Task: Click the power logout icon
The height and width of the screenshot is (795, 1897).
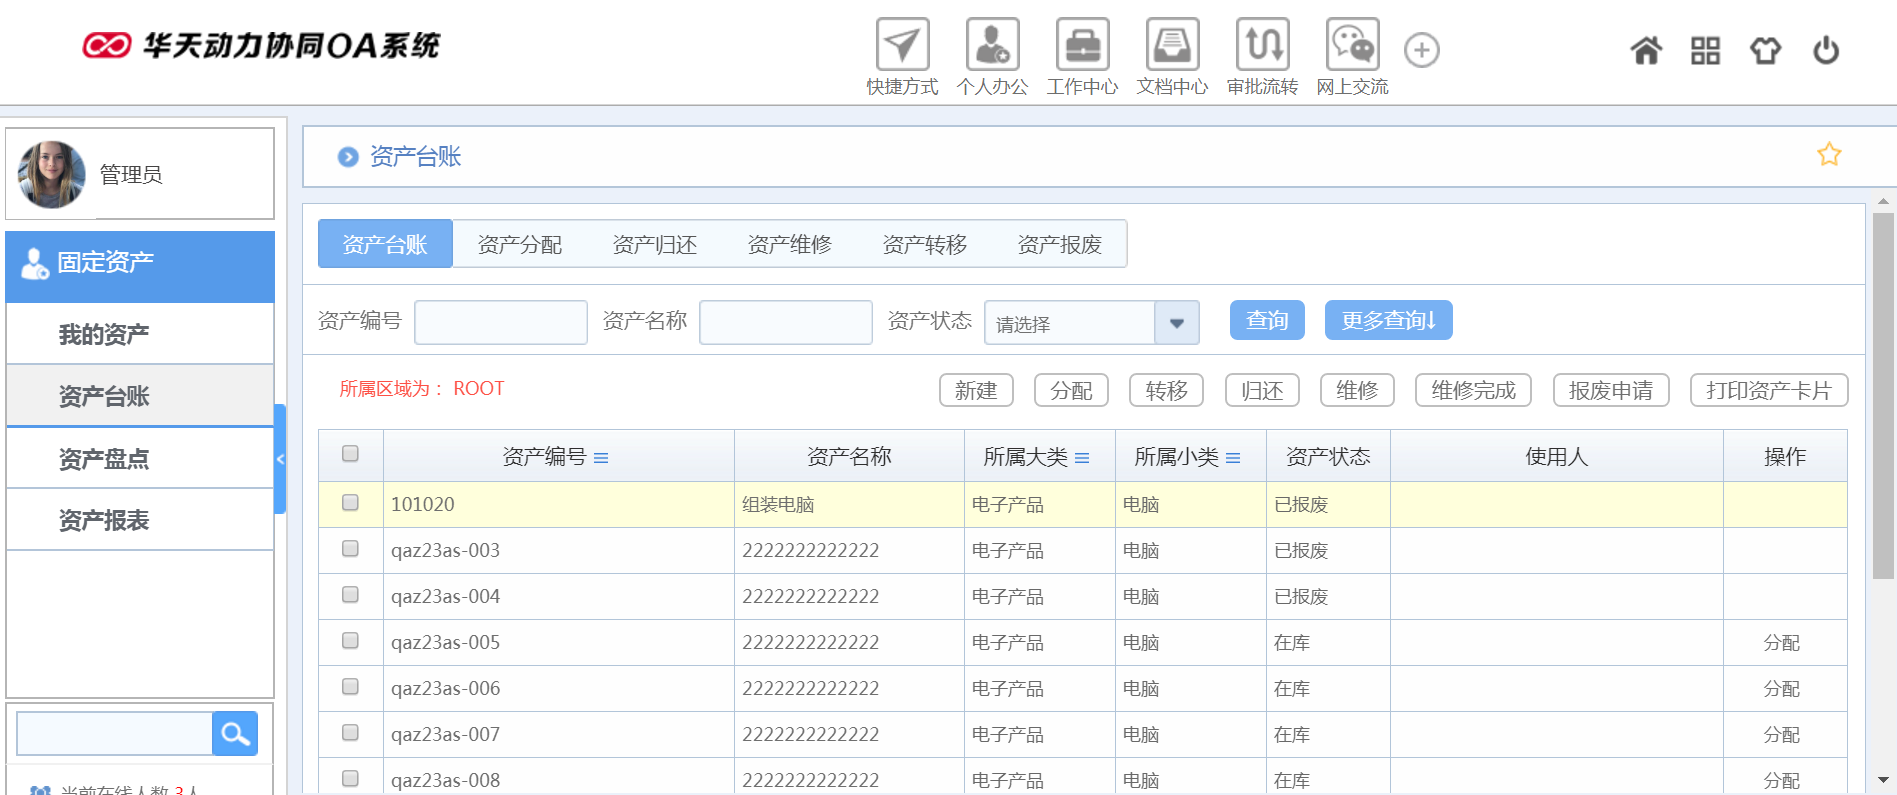Action: (x=1825, y=50)
